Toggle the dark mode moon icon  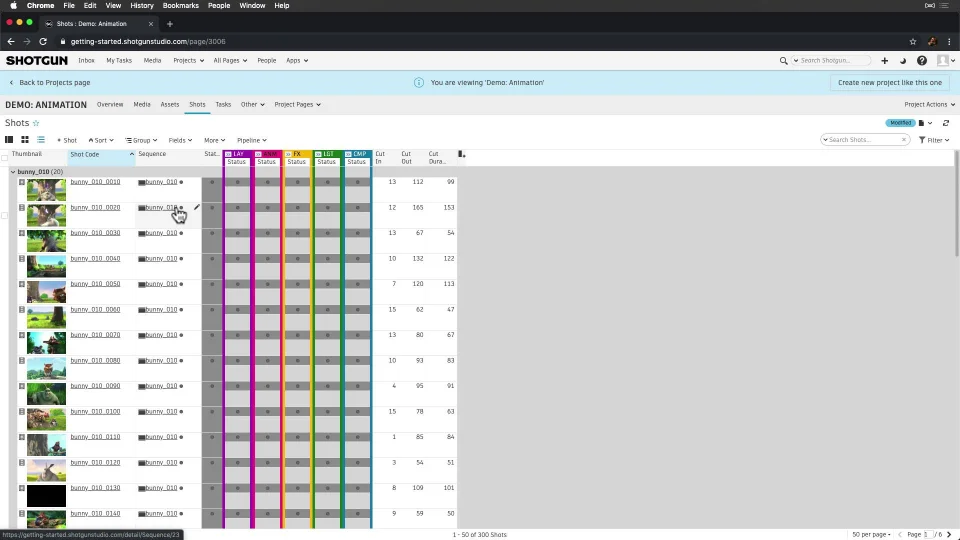pyautogui.click(x=902, y=61)
